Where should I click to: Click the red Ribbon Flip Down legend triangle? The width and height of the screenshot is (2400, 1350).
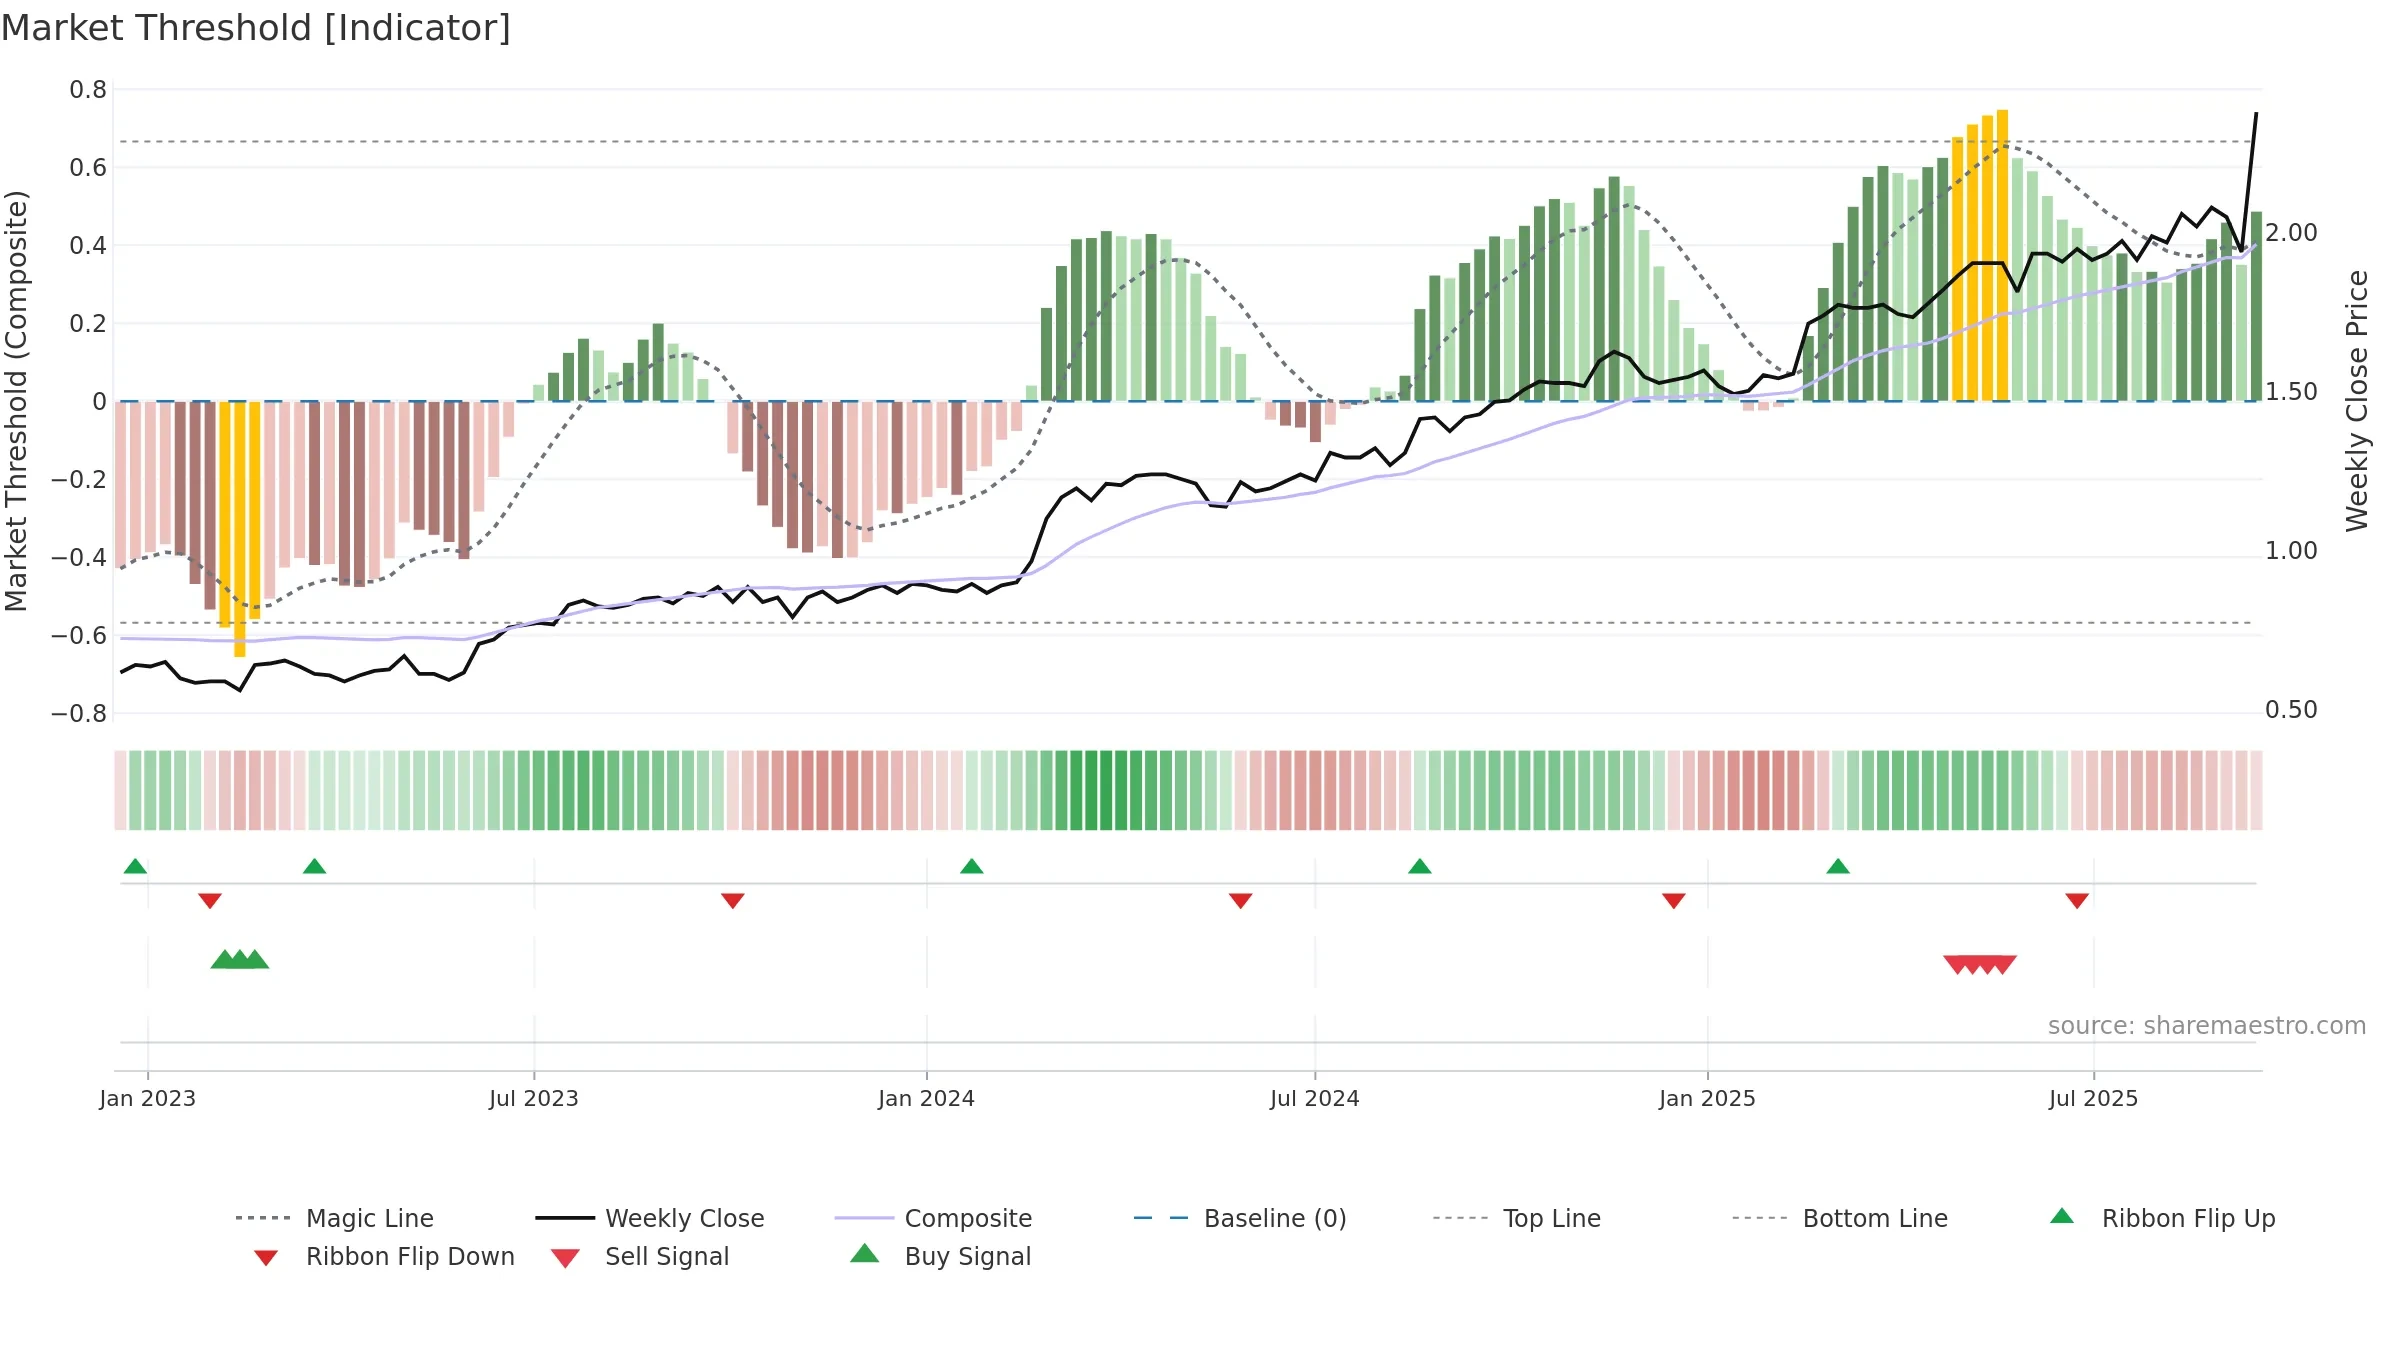(x=266, y=1258)
